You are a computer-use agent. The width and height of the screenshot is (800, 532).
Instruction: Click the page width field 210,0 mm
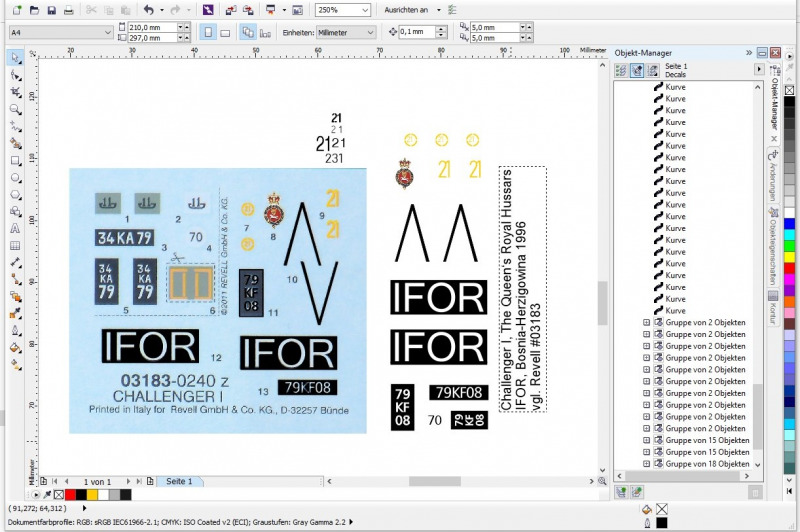coord(152,27)
